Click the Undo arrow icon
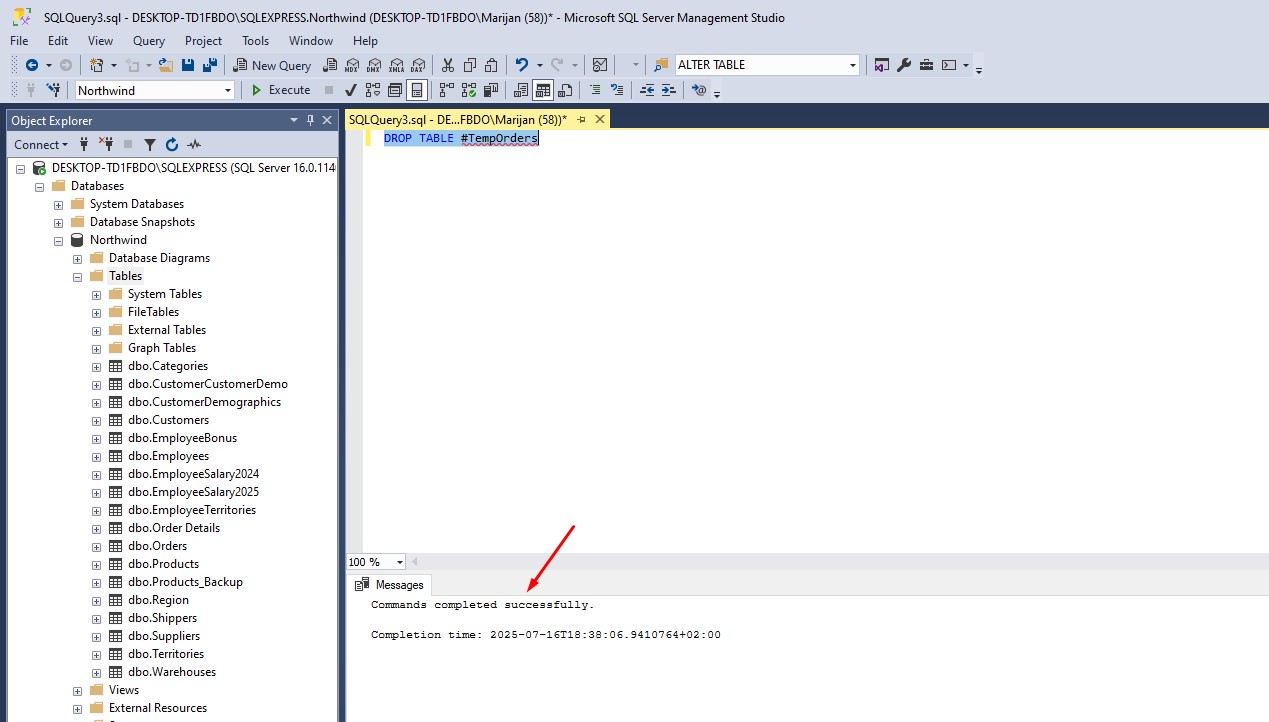Screen dimensions: 1269x722 pos(521,65)
